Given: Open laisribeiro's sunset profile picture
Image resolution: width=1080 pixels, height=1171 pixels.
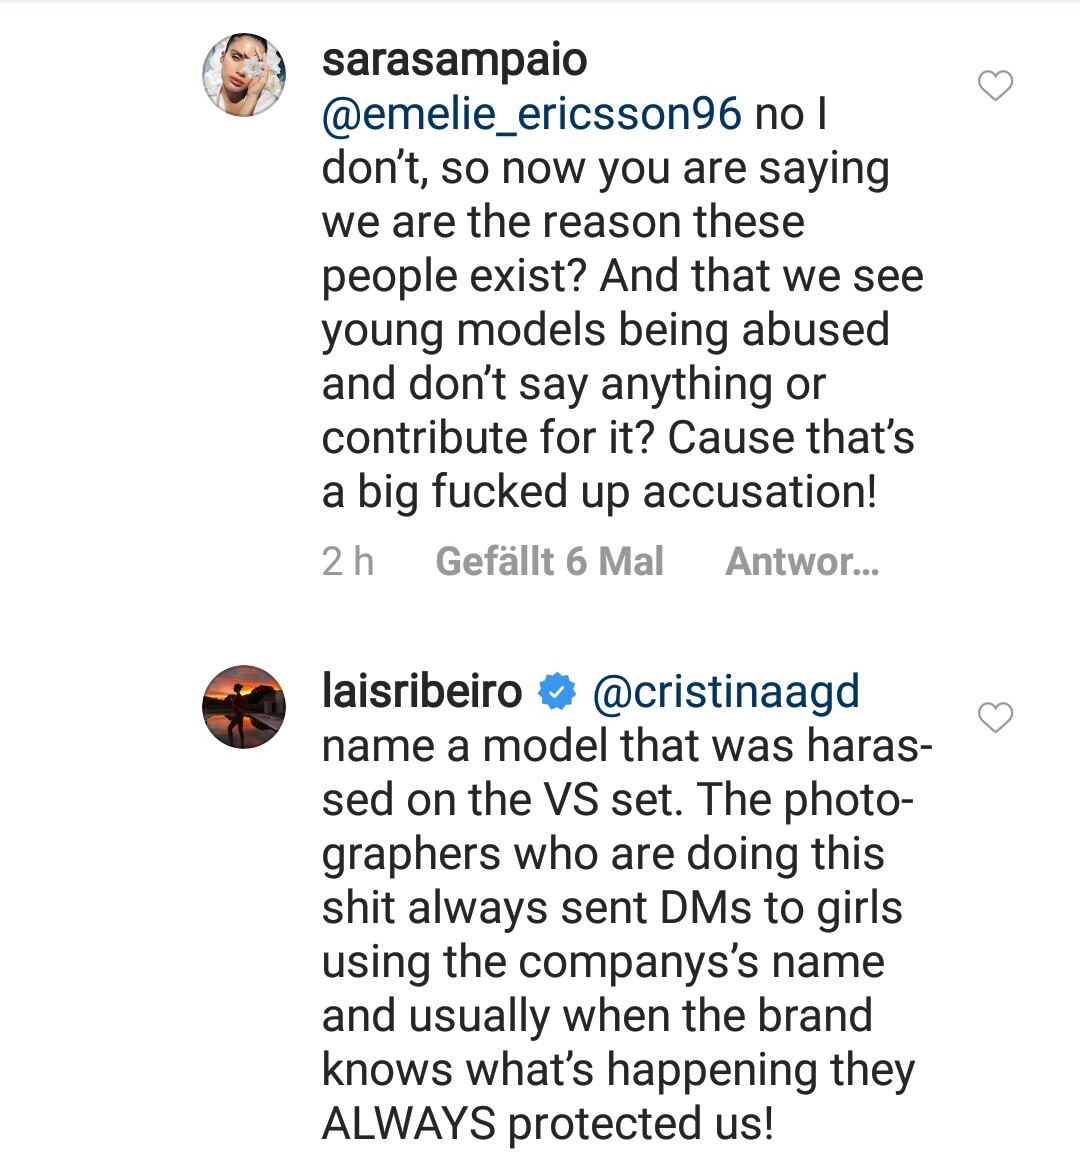Looking at the screenshot, I should click(x=244, y=707).
